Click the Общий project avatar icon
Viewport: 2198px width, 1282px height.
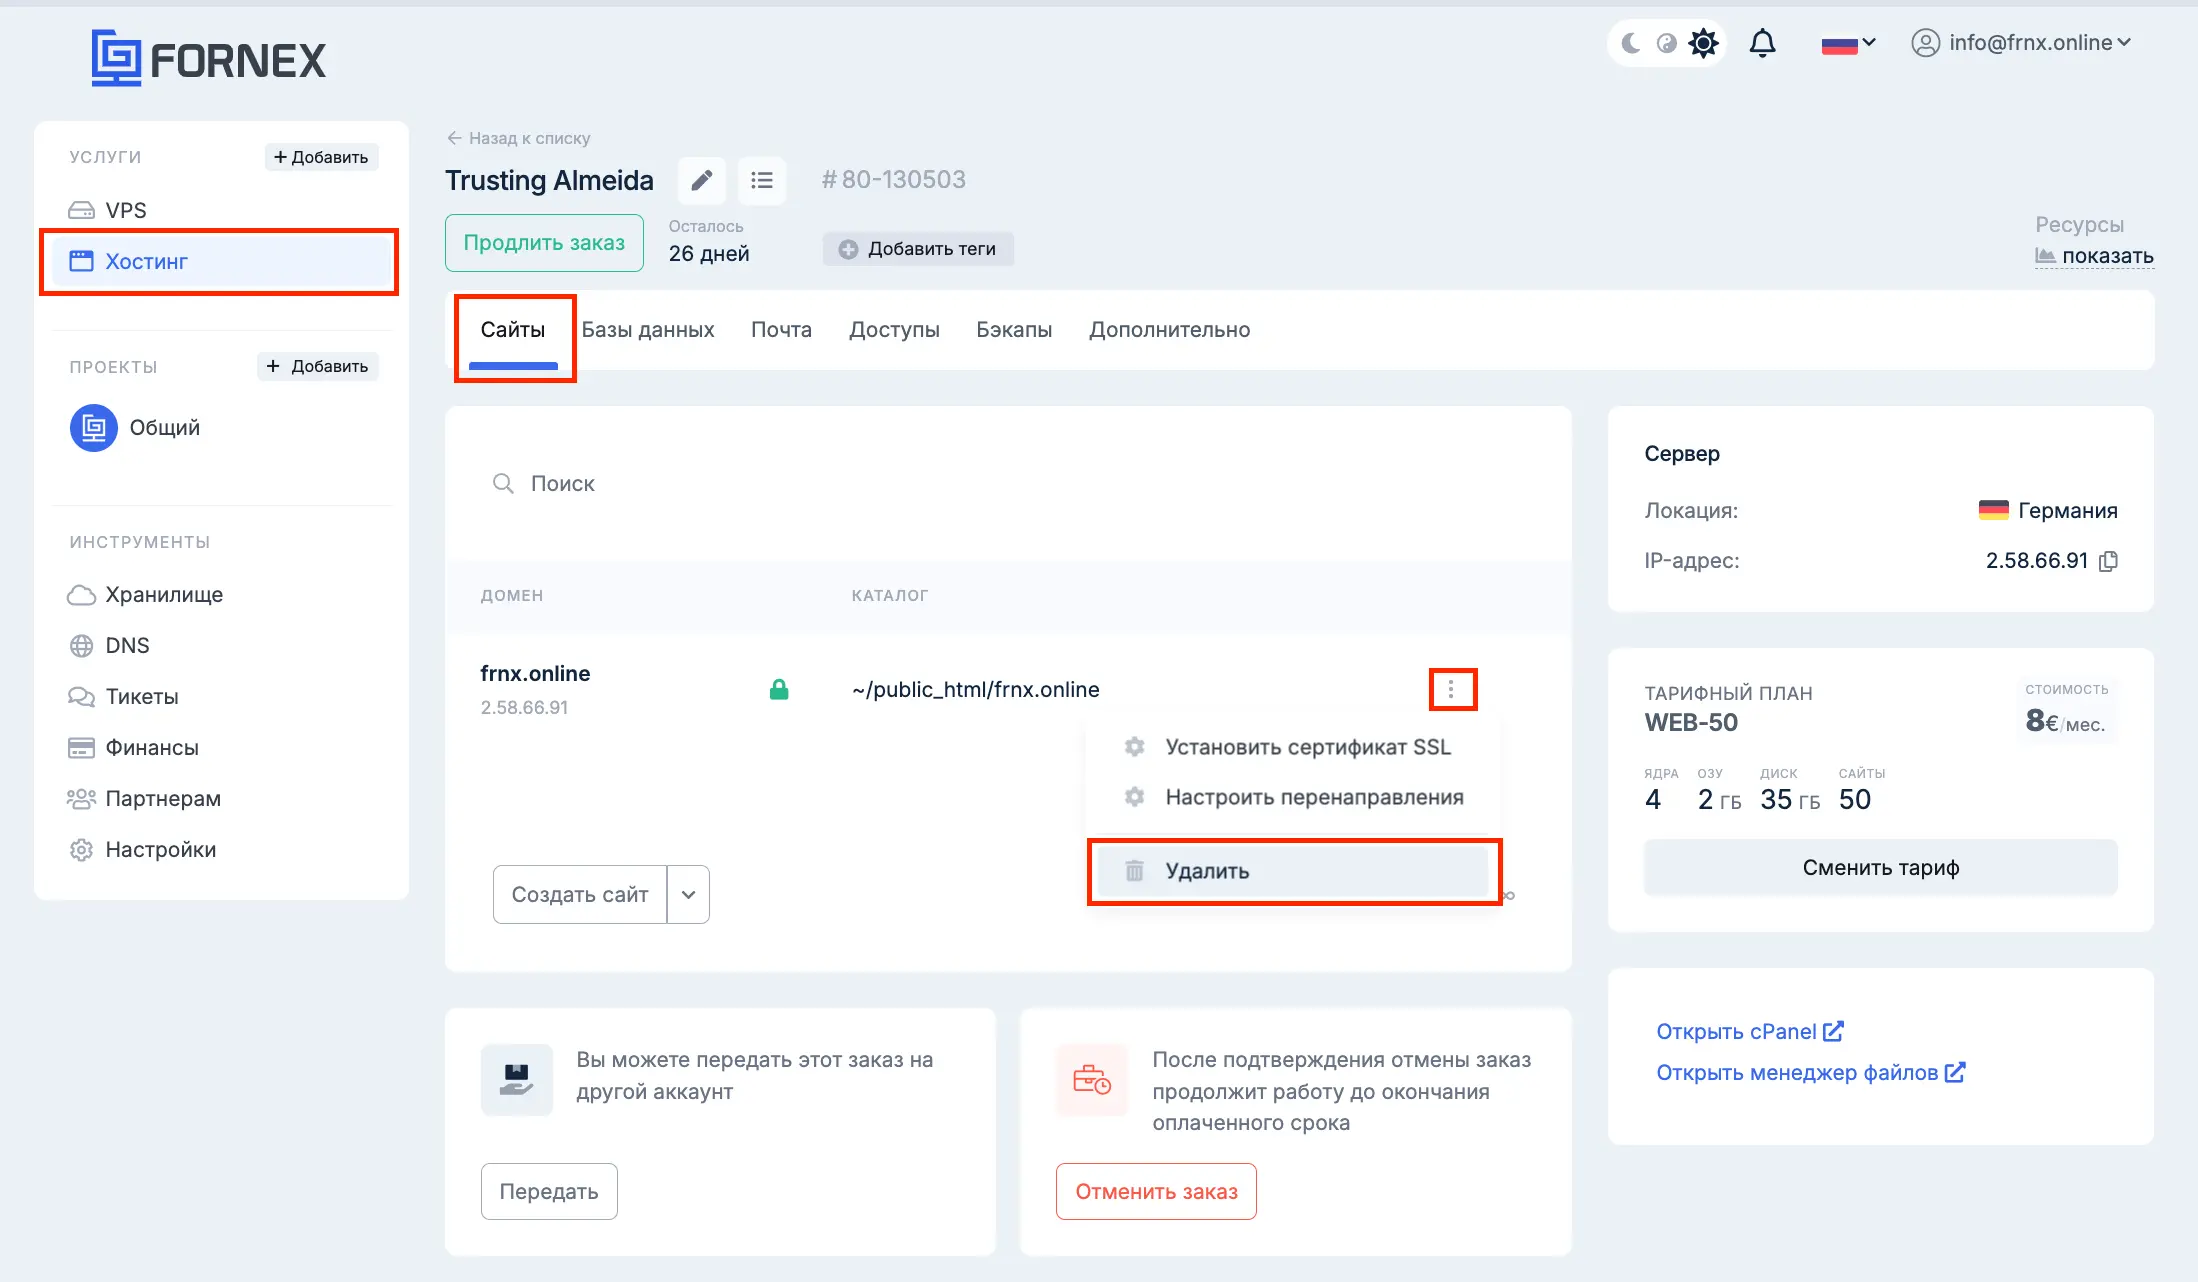pyautogui.click(x=94, y=428)
